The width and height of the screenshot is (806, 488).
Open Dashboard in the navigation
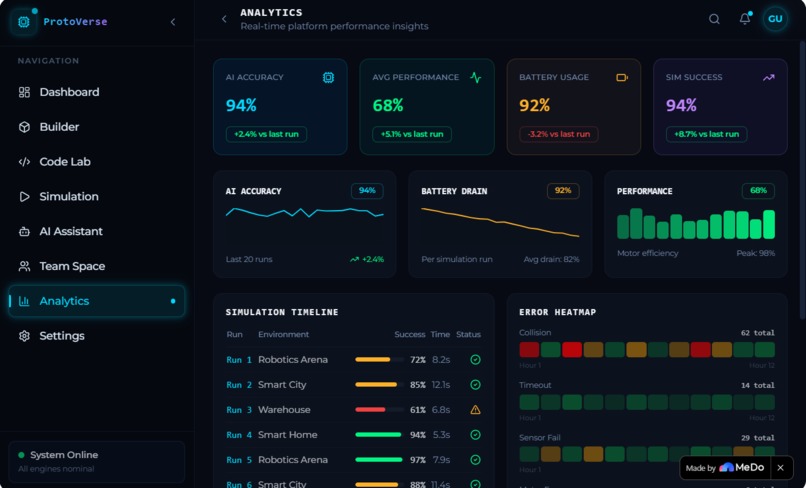97,92
